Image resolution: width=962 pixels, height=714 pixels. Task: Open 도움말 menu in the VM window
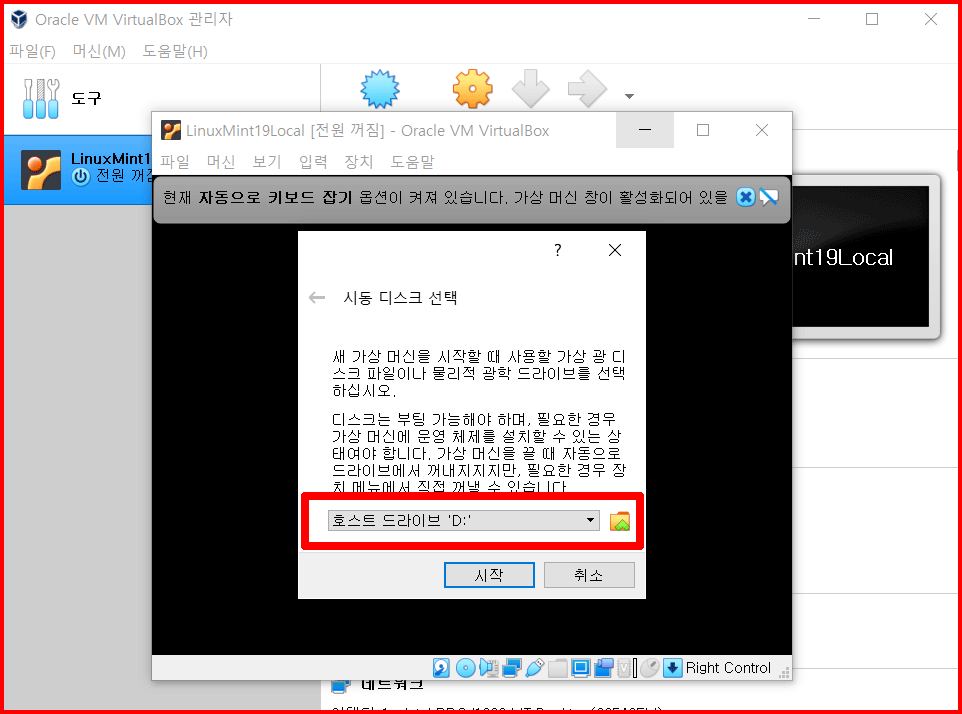coord(412,161)
